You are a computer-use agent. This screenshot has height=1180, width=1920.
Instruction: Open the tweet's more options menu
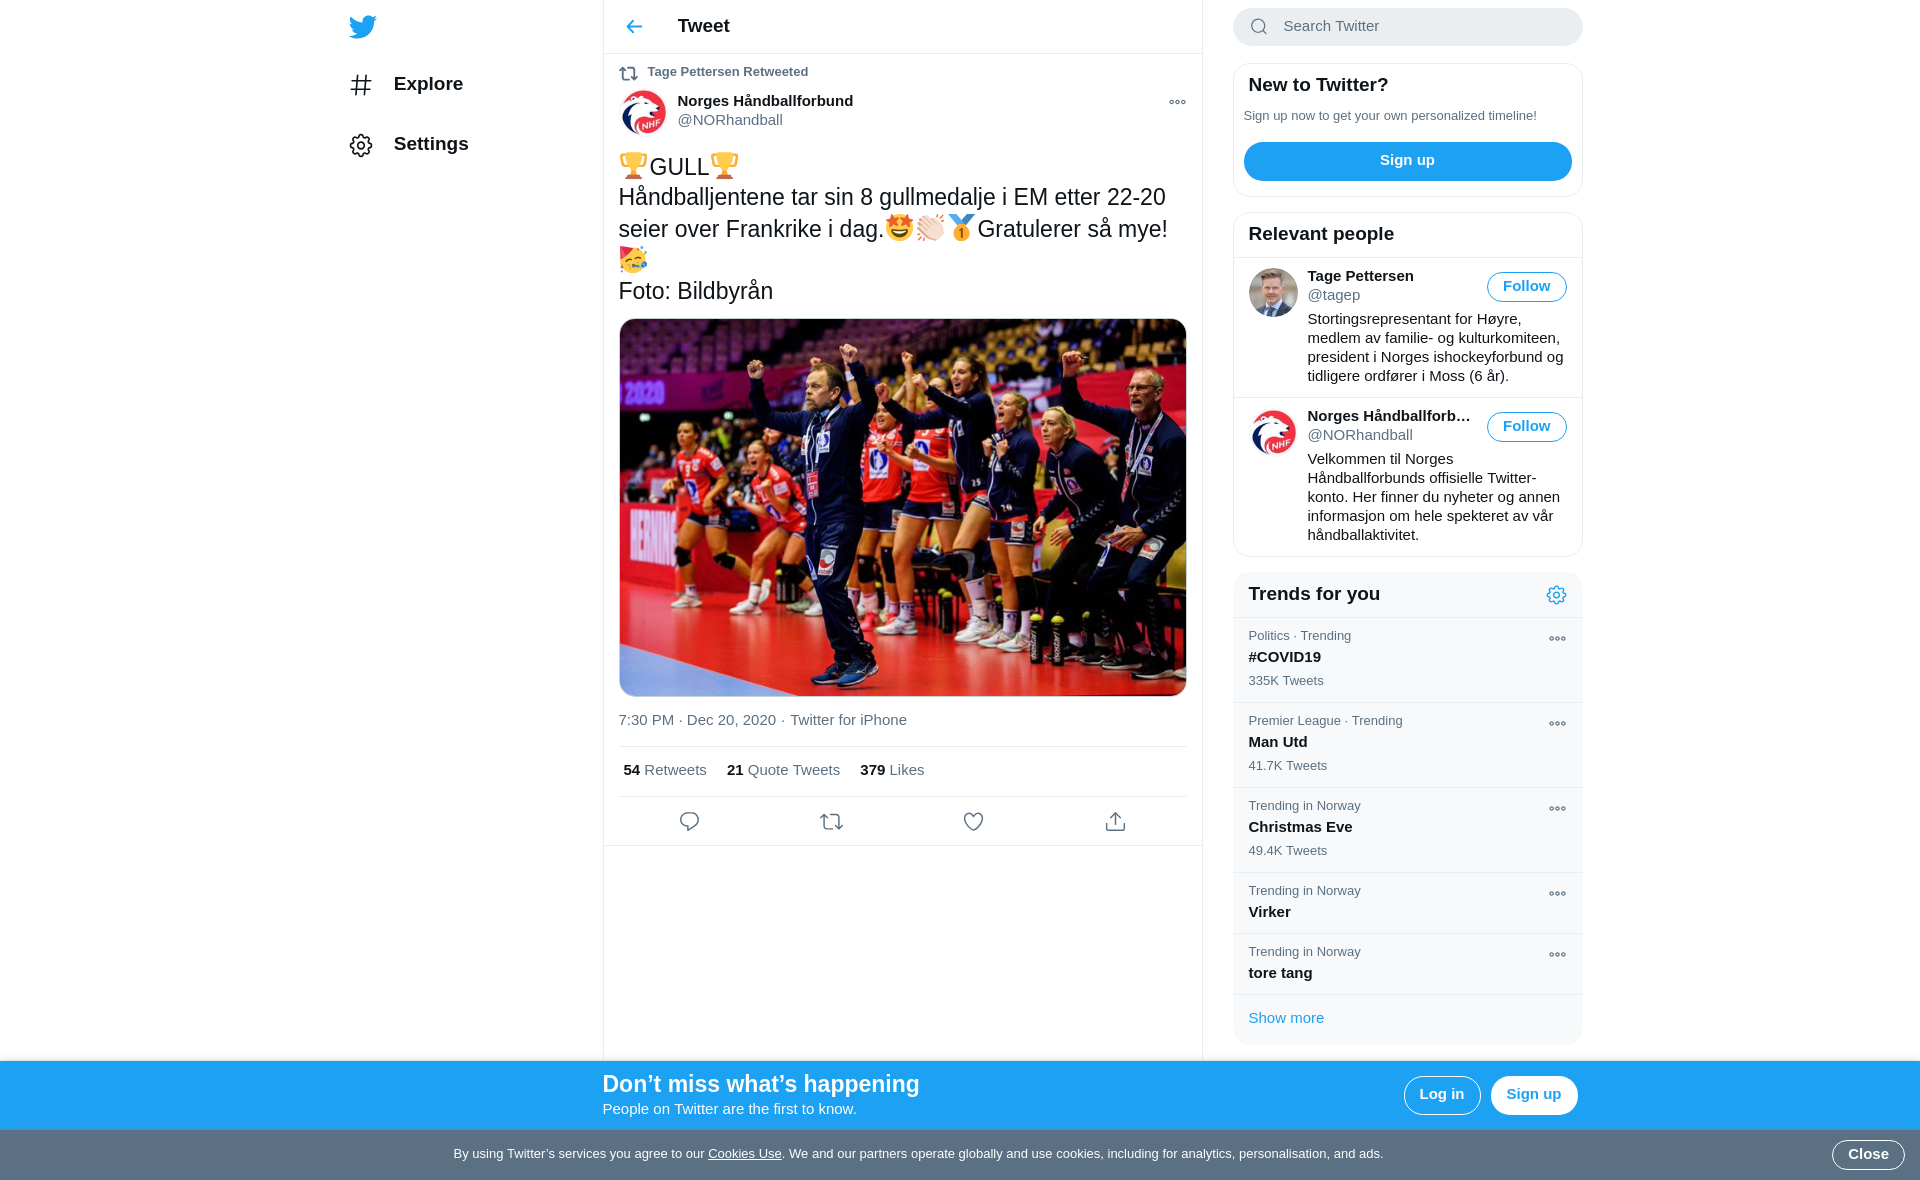coord(1177,102)
